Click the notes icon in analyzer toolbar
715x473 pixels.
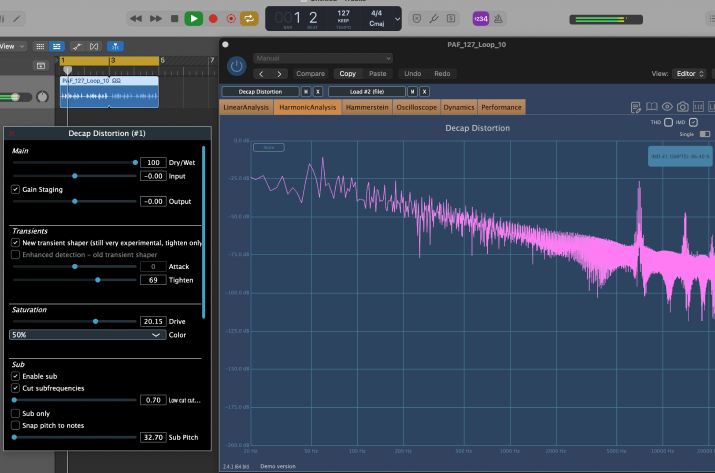click(636, 107)
